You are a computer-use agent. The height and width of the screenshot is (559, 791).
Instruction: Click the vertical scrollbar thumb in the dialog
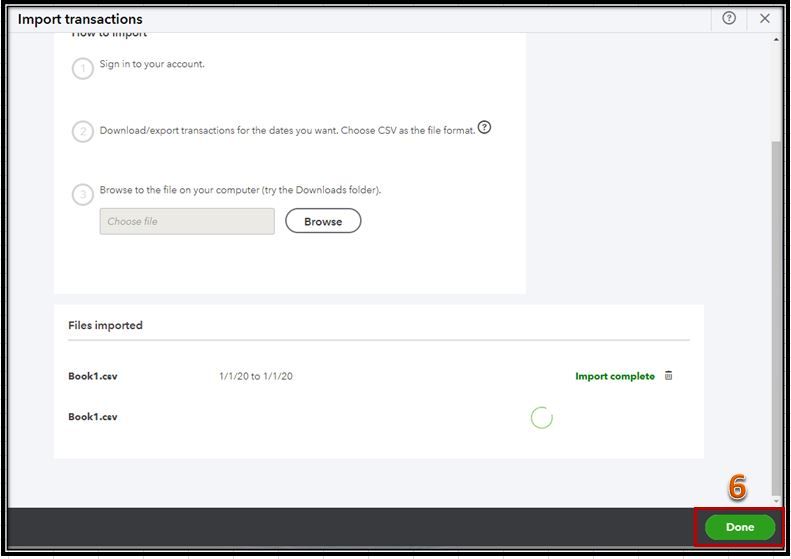[776, 318]
